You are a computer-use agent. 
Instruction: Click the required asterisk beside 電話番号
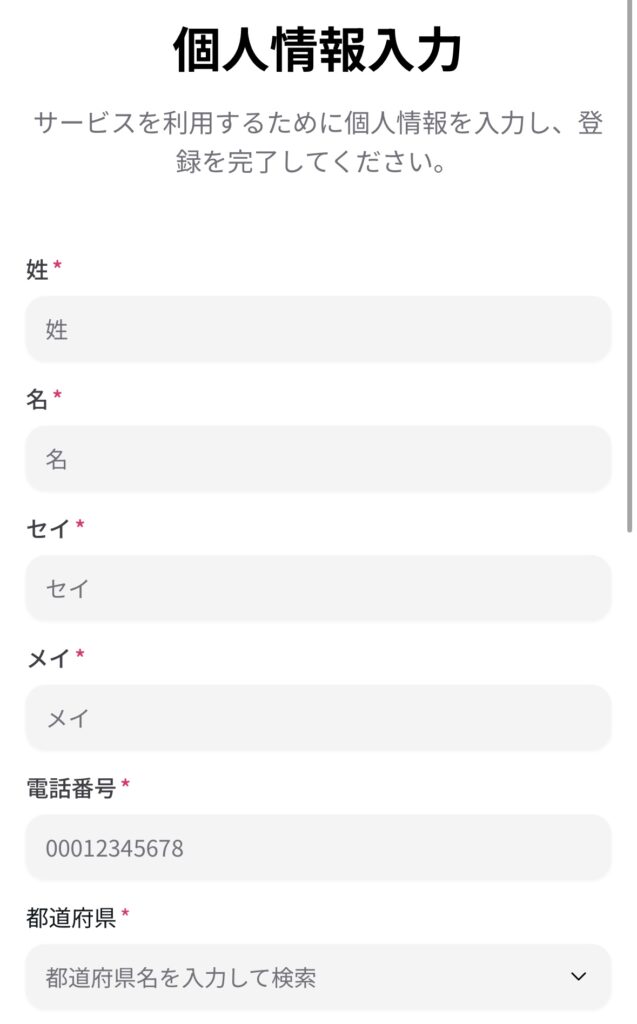click(x=126, y=786)
